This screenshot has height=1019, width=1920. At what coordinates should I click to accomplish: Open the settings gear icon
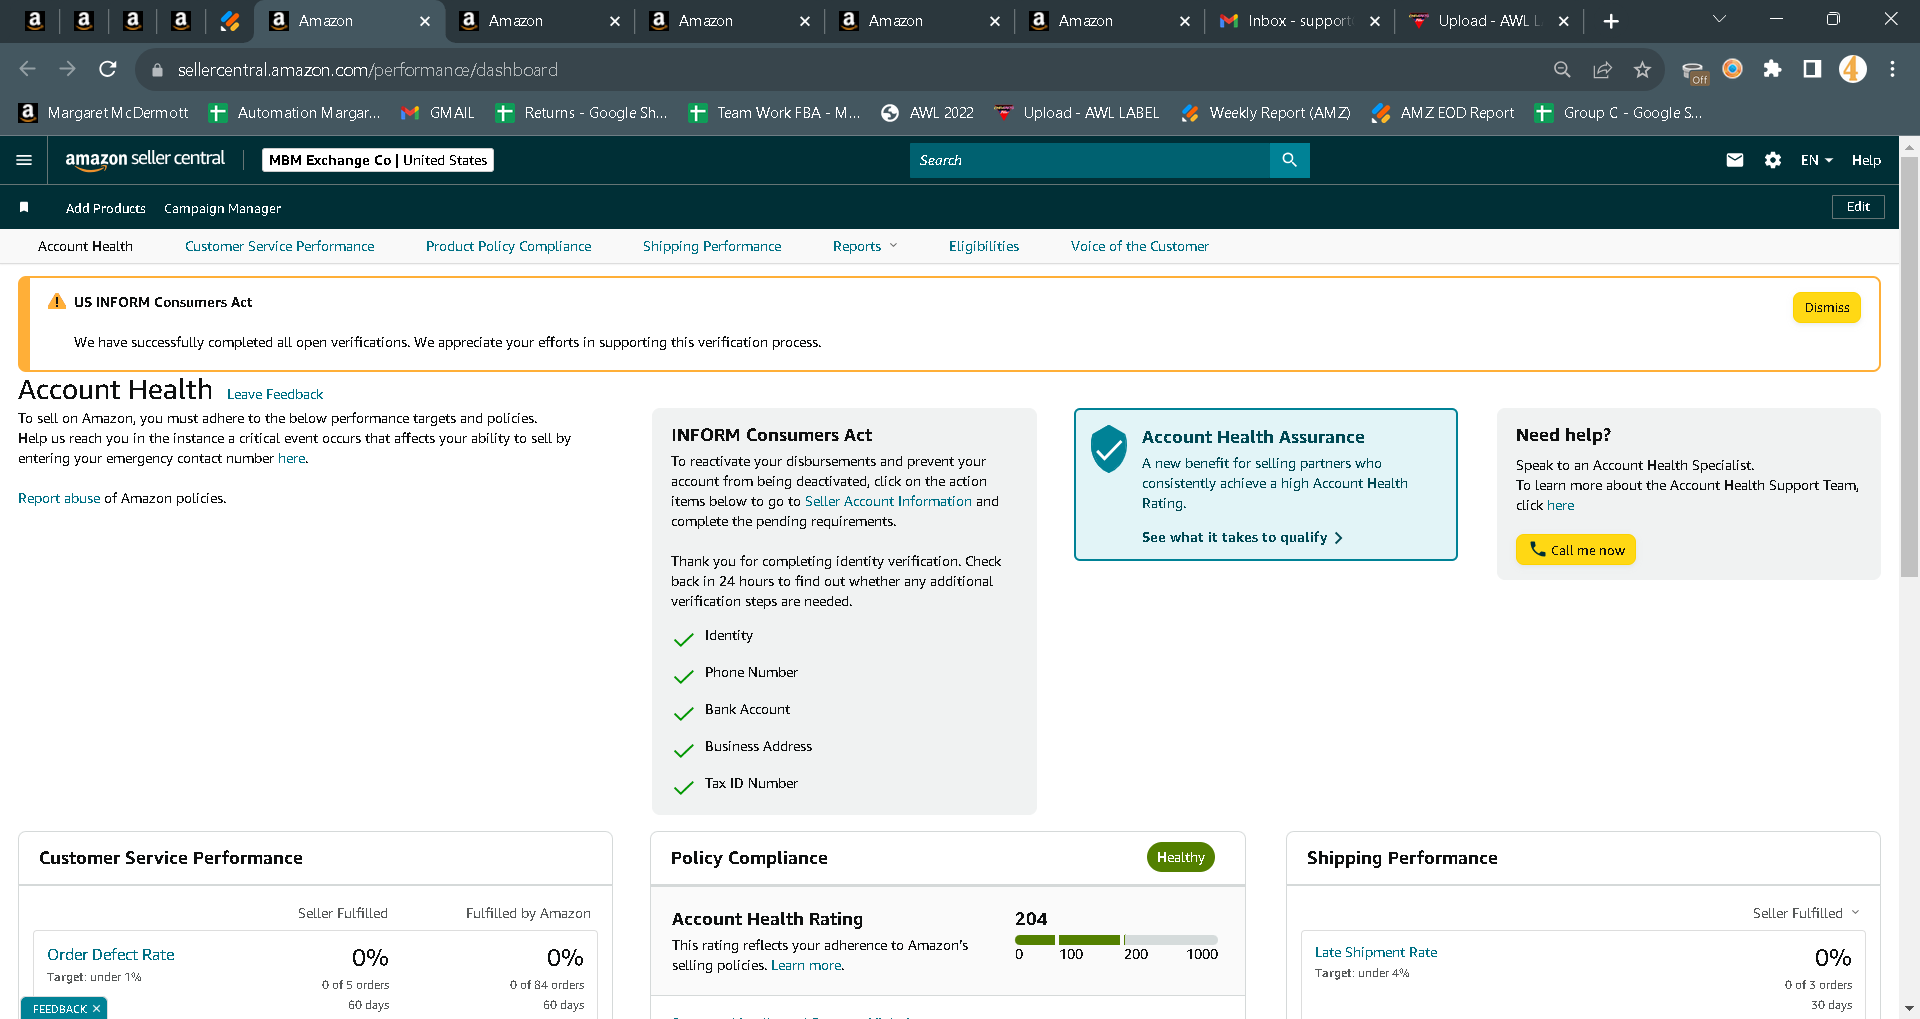[1773, 160]
